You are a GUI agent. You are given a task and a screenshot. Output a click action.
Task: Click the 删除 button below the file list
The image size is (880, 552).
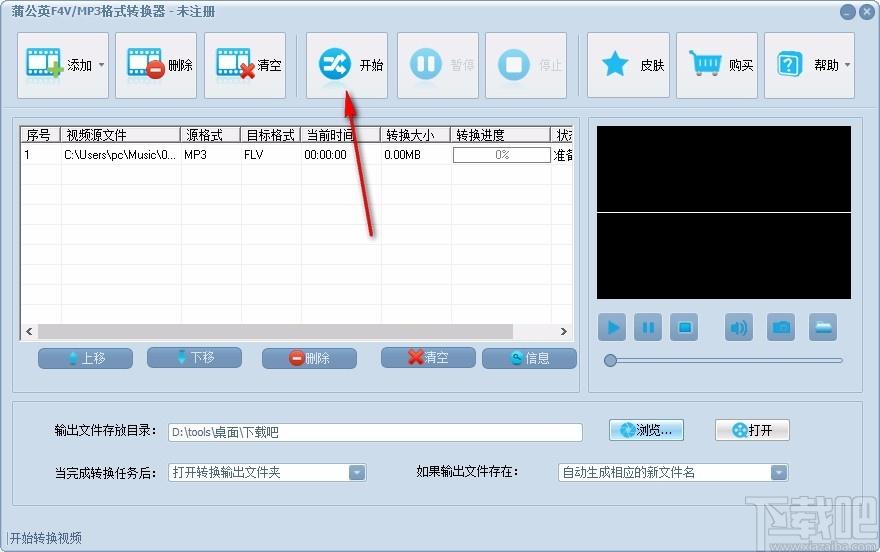click(309, 358)
